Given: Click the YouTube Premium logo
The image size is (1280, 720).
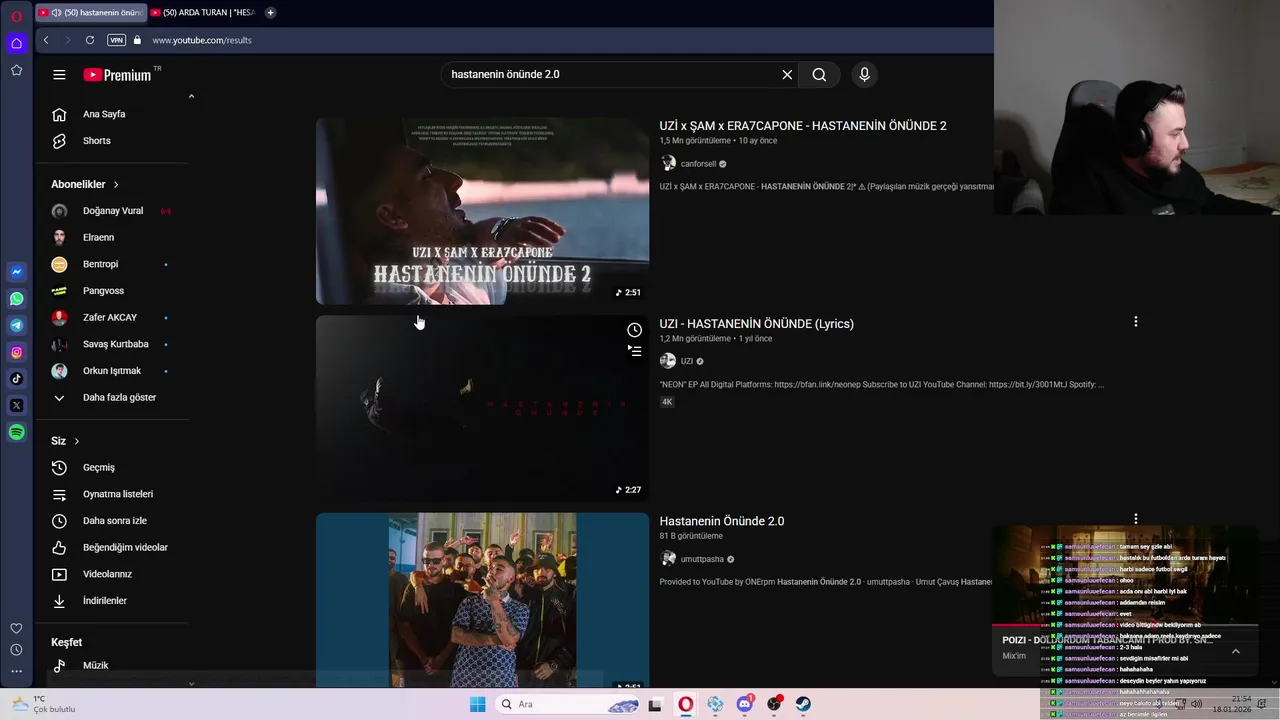Looking at the screenshot, I should tap(121, 75).
